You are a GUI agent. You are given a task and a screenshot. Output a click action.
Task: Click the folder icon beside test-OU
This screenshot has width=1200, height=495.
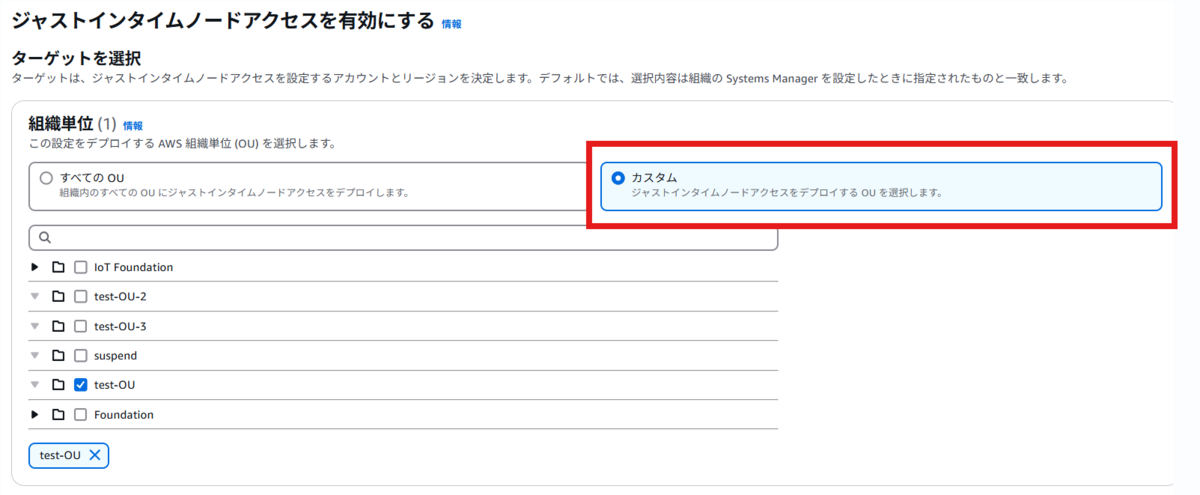pyautogui.click(x=58, y=385)
